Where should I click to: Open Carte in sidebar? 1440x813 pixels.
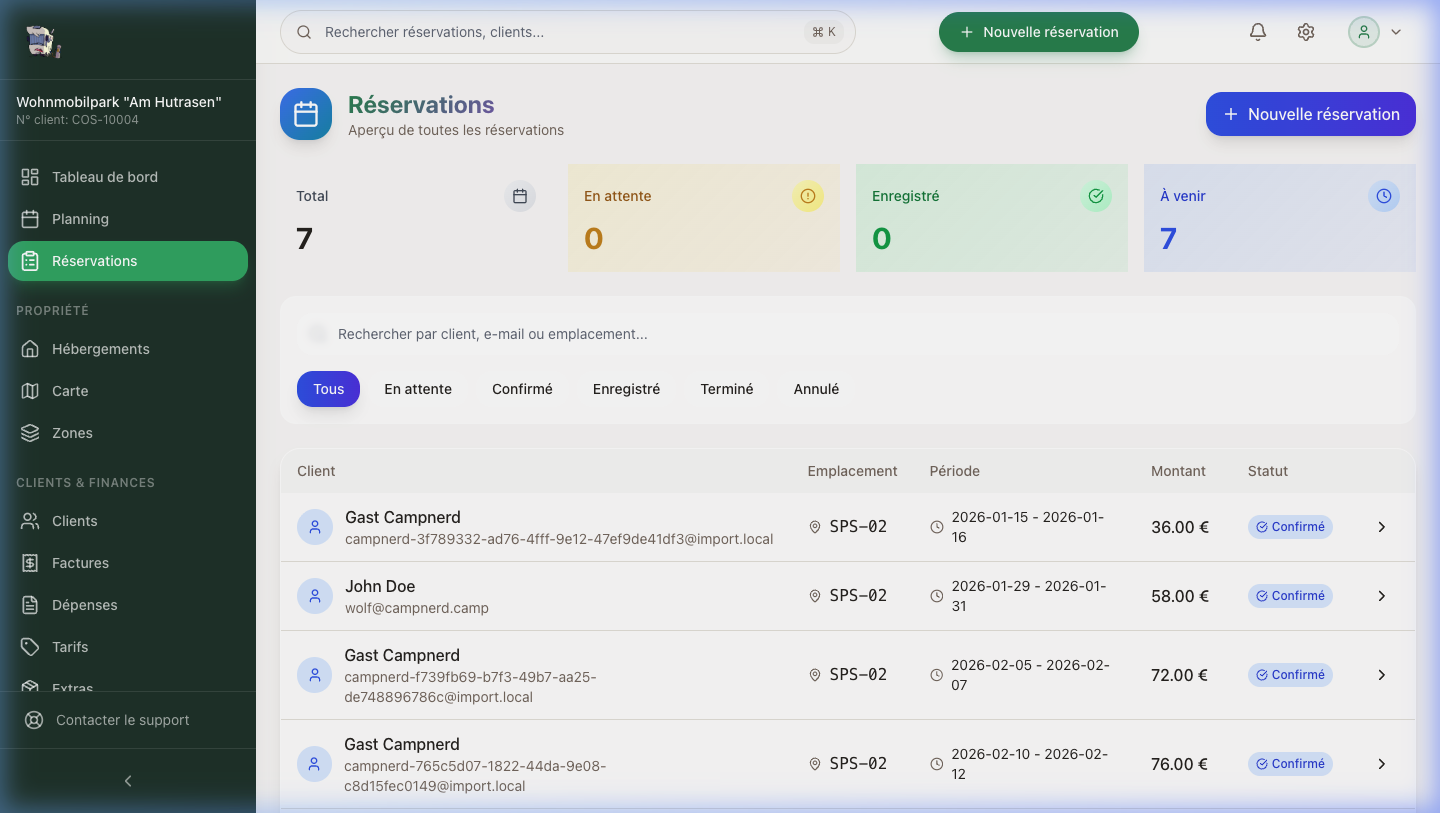[x=128, y=391]
